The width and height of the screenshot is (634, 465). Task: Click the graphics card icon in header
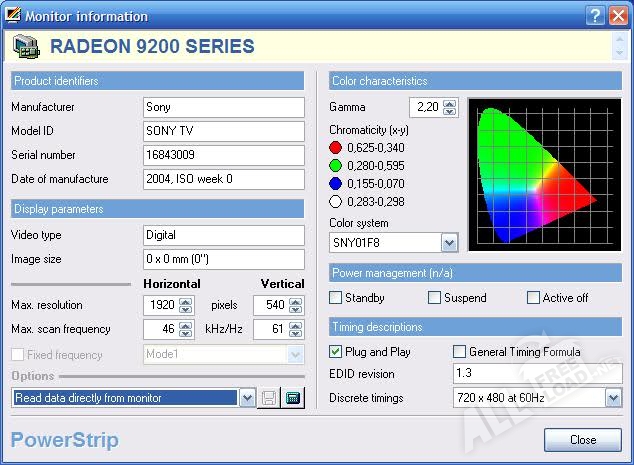tap(27, 46)
